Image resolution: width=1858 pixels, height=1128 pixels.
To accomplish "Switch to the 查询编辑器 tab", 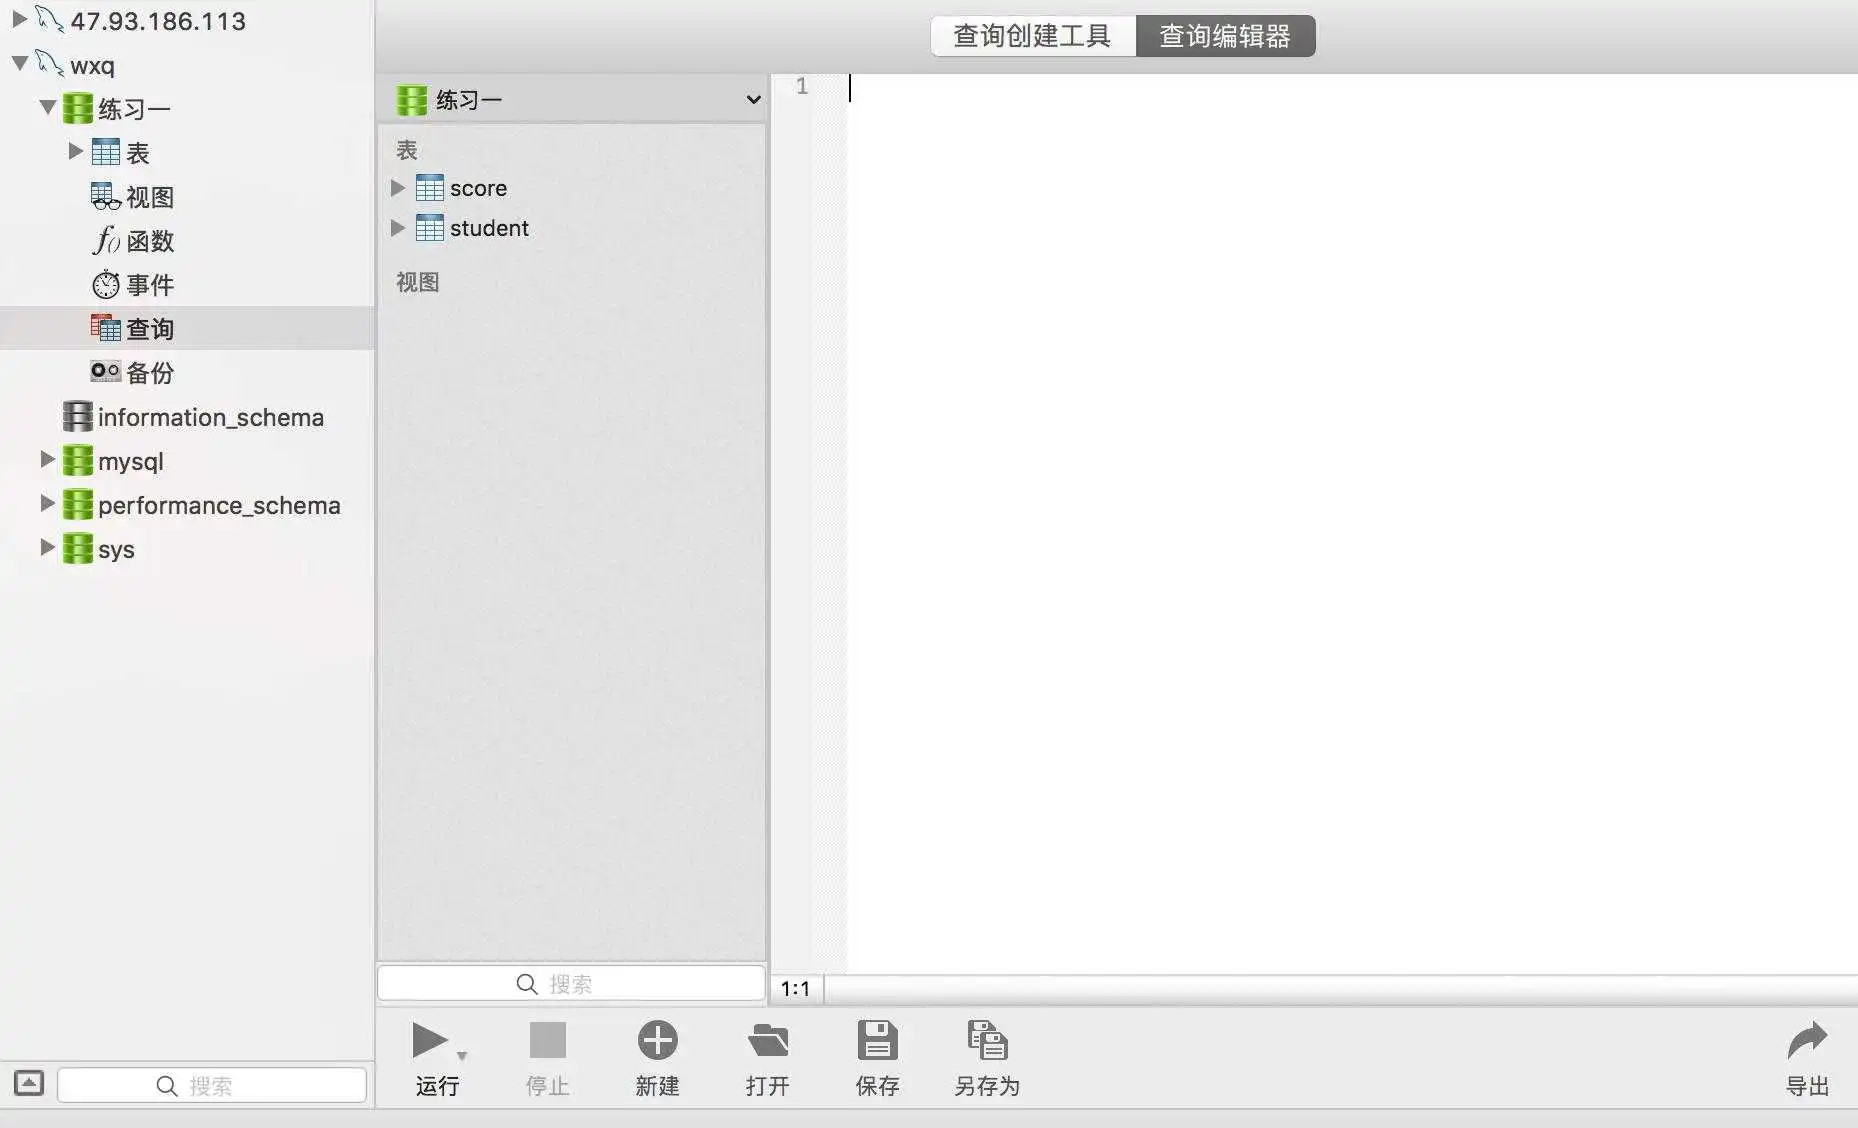I will (x=1225, y=36).
